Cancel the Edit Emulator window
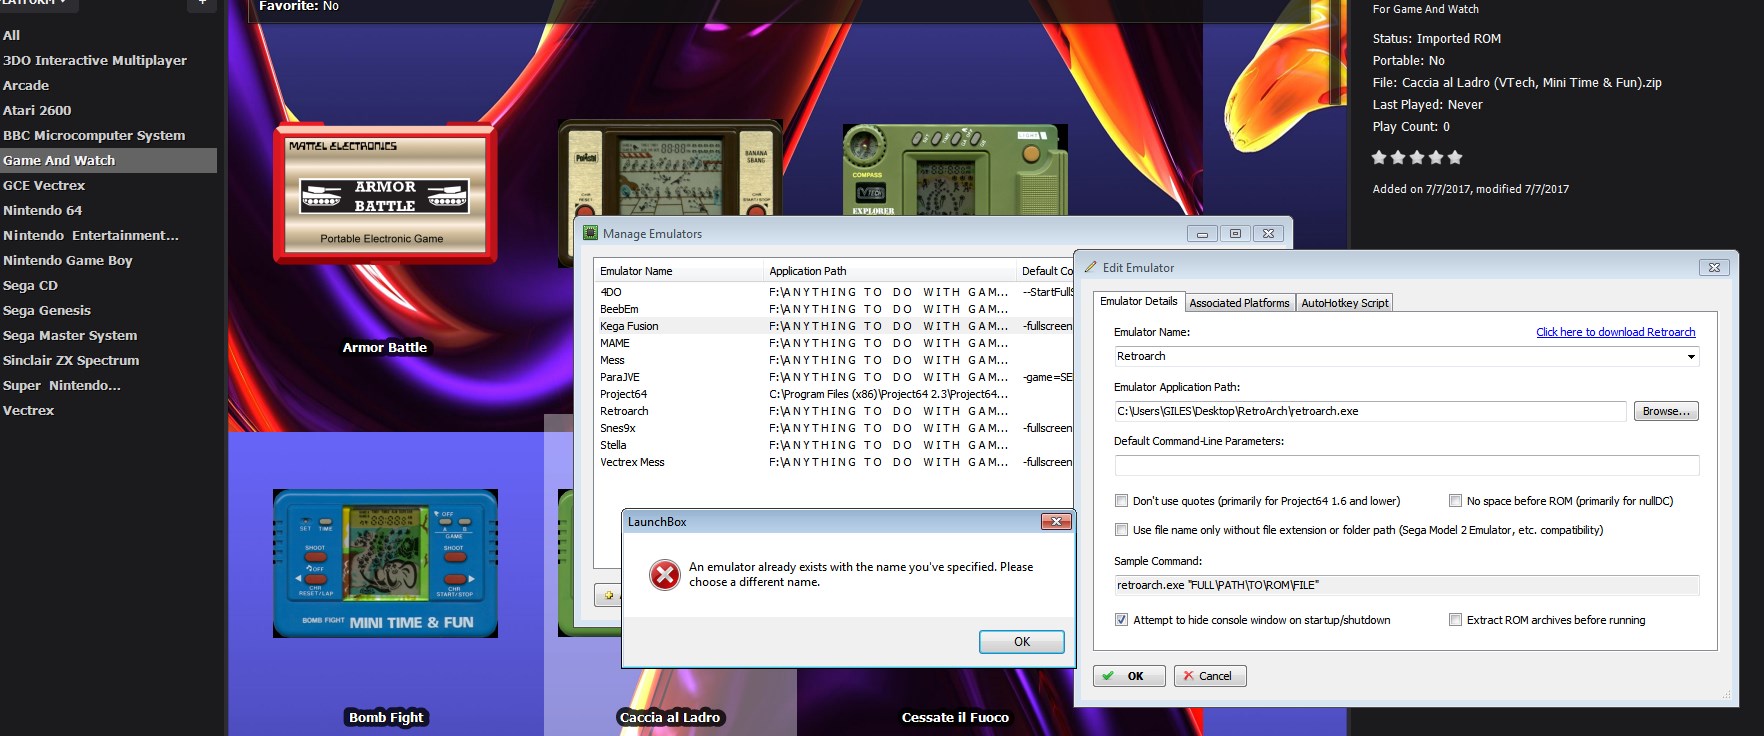1764x736 pixels. (x=1210, y=676)
